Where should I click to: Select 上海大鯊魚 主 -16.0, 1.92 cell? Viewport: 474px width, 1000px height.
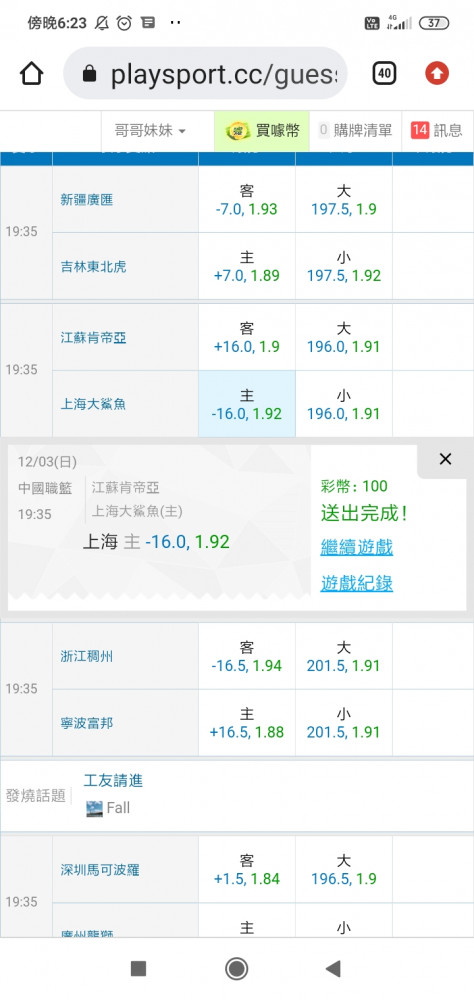[x=247, y=404]
